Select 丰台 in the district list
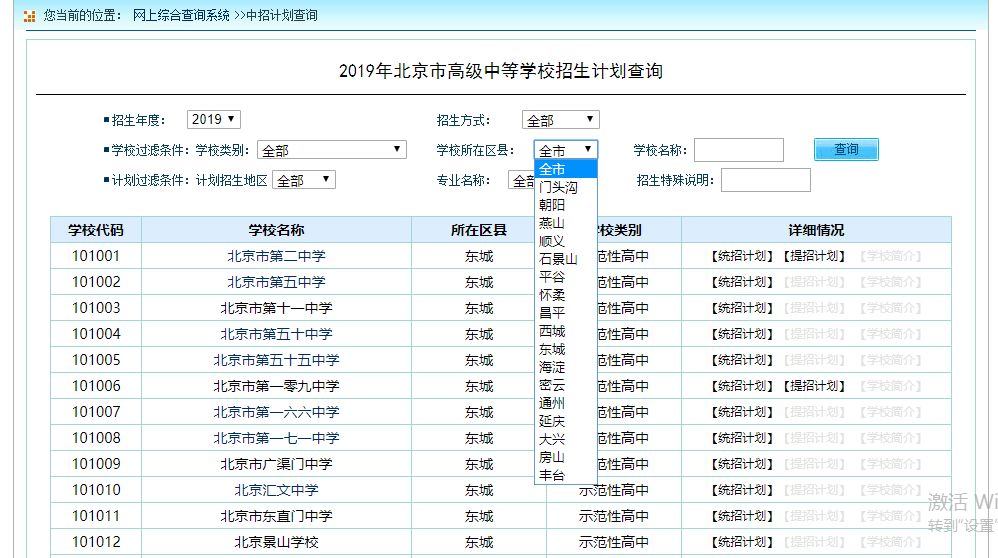Screen dimensions: 998x558 (566, 475)
